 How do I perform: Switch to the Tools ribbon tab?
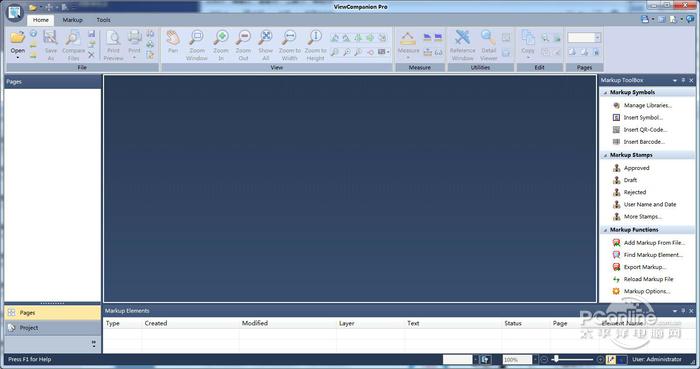[x=104, y=20]
